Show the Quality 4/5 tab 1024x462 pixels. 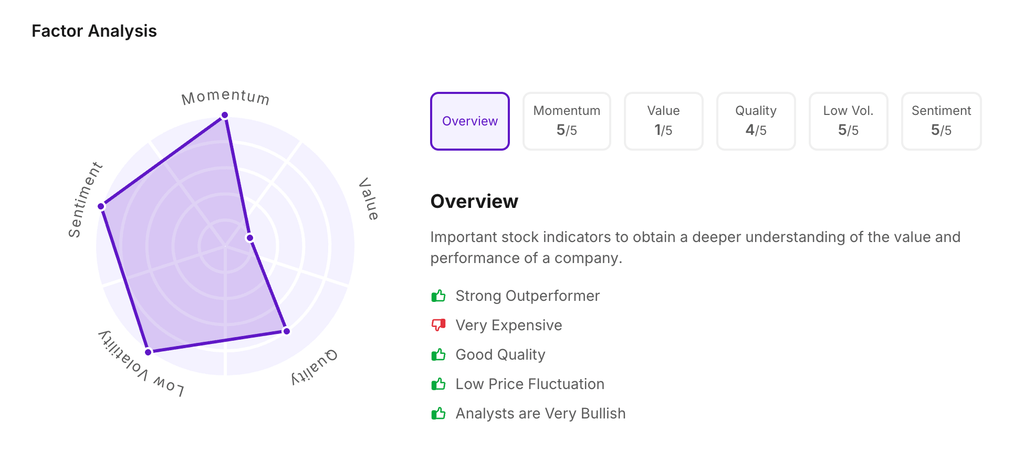point(756,121)
